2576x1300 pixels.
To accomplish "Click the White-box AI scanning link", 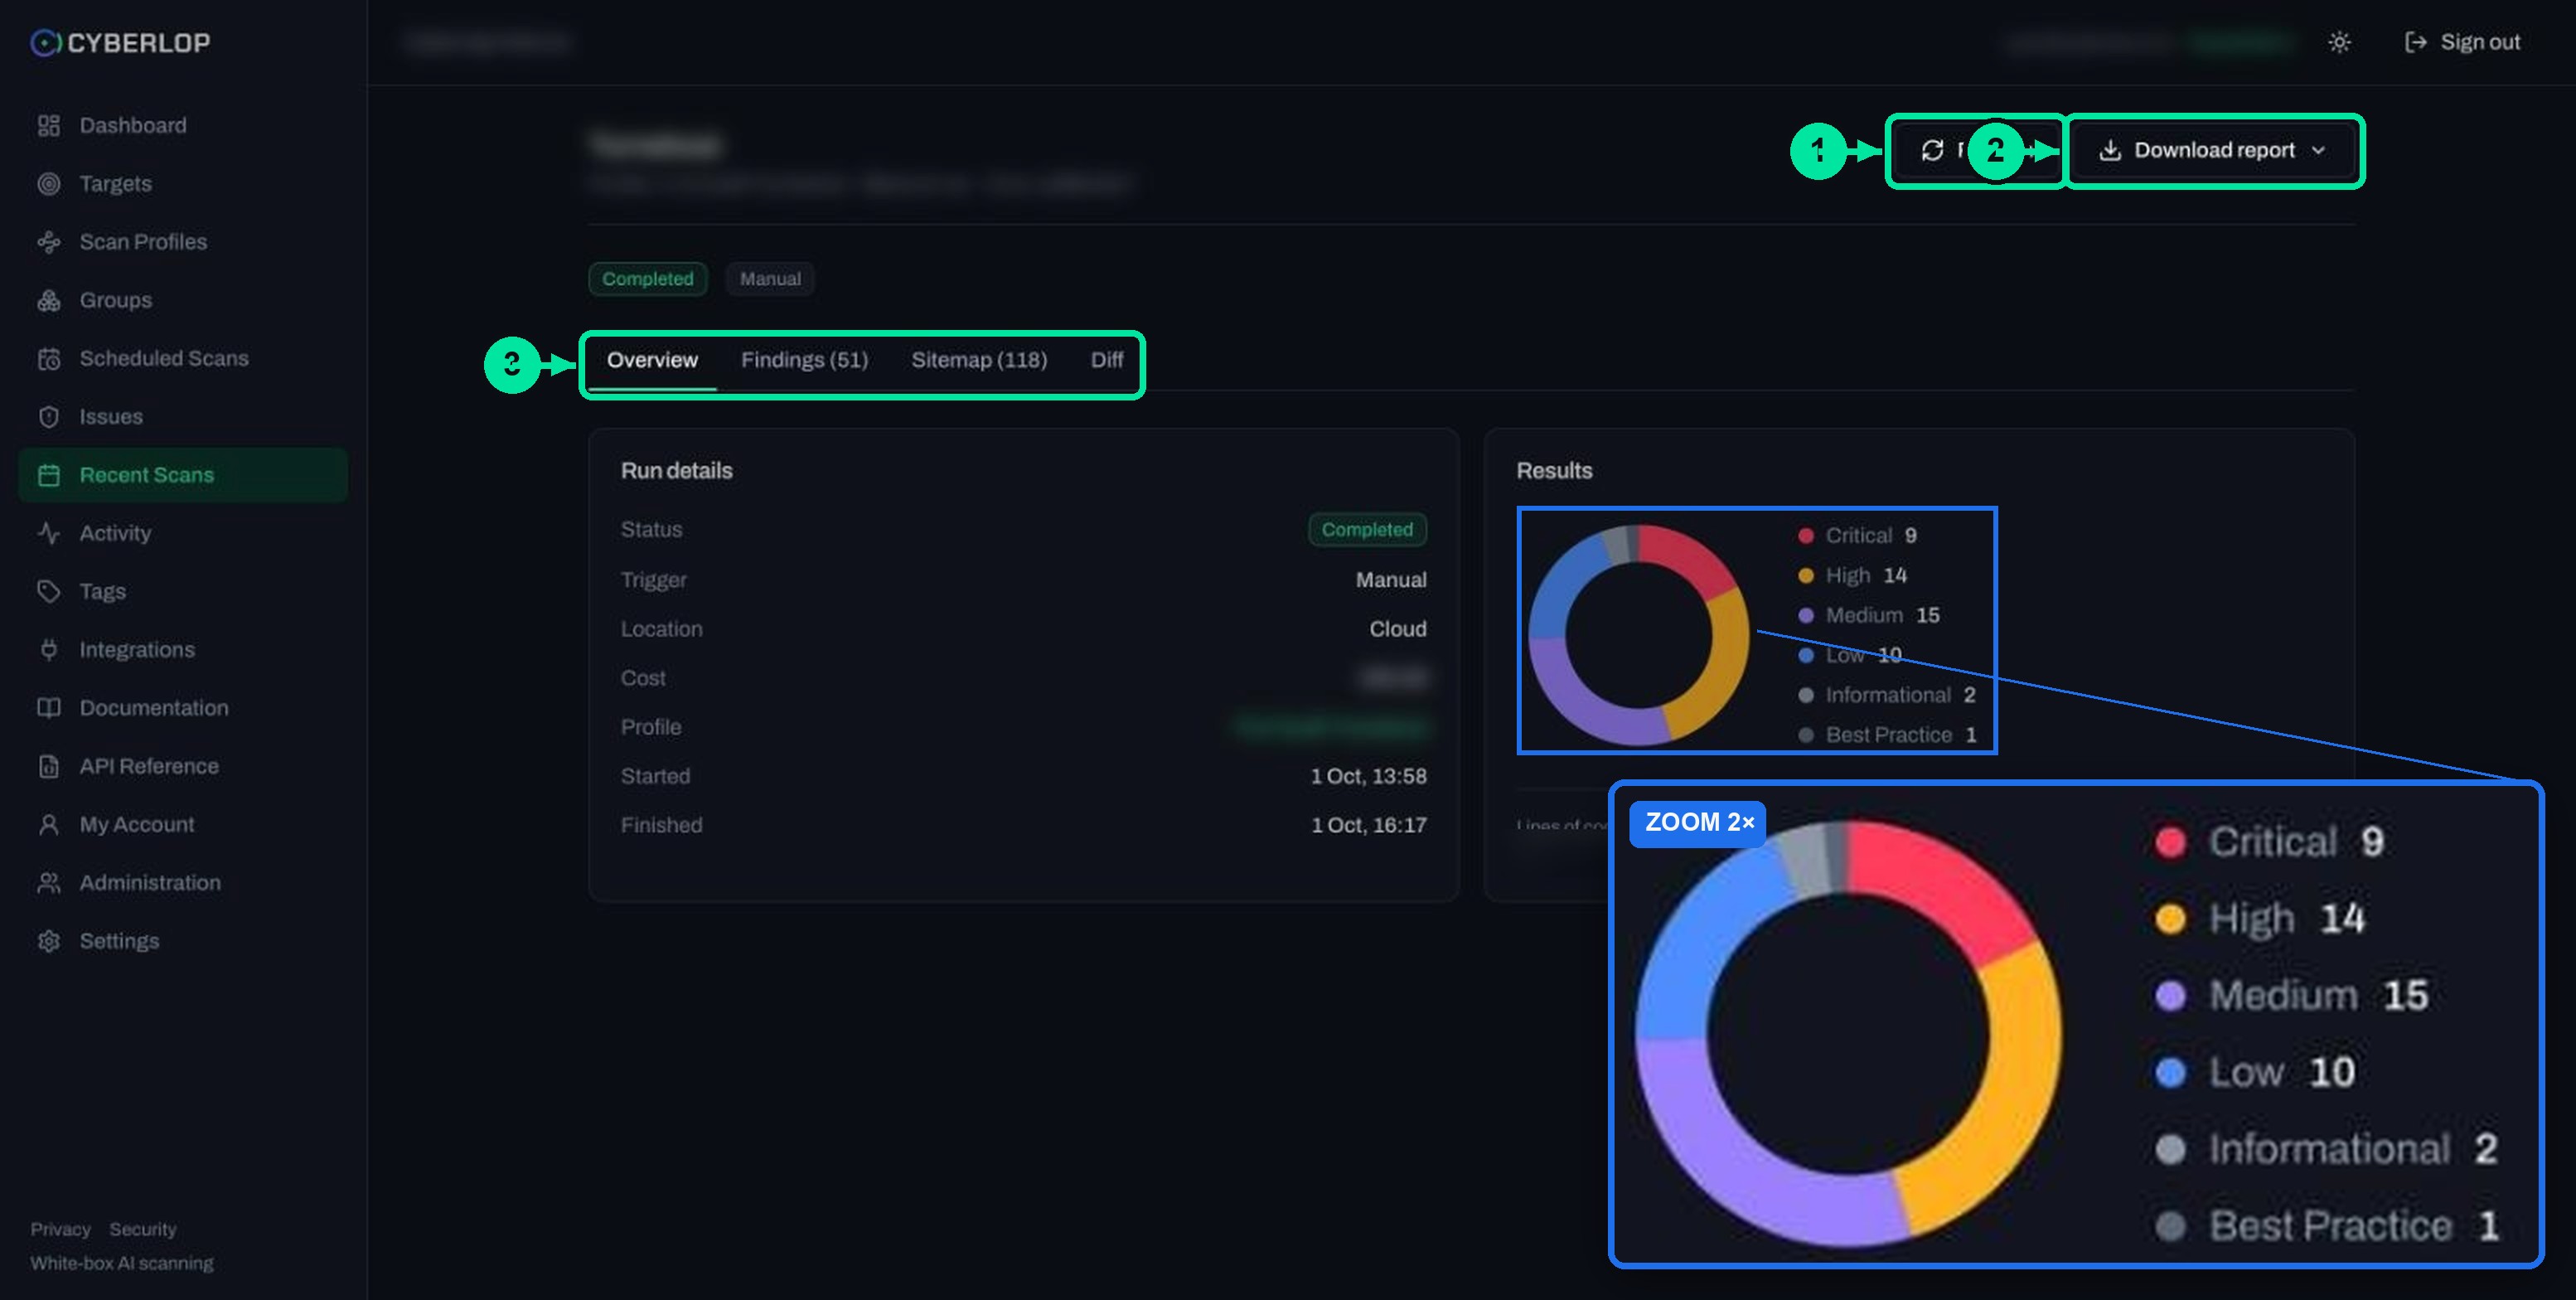I will 122,1263.
